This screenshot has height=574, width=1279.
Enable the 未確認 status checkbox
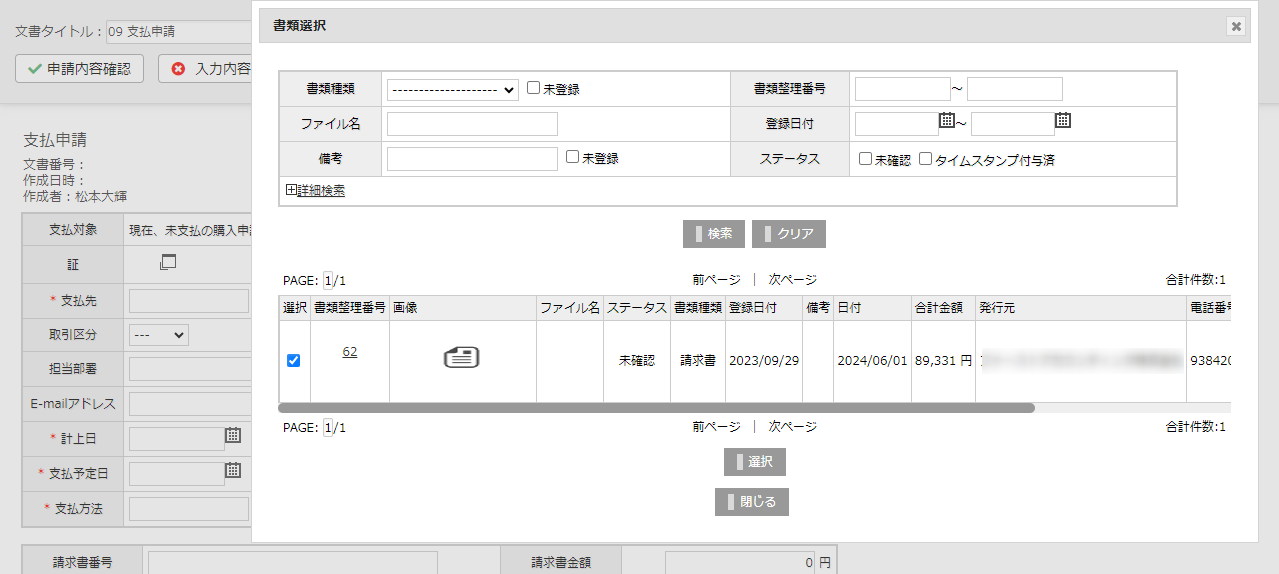pos(866,158)
